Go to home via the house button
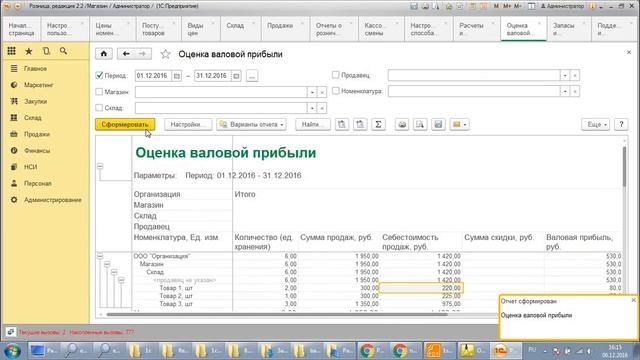 [104, 54]
